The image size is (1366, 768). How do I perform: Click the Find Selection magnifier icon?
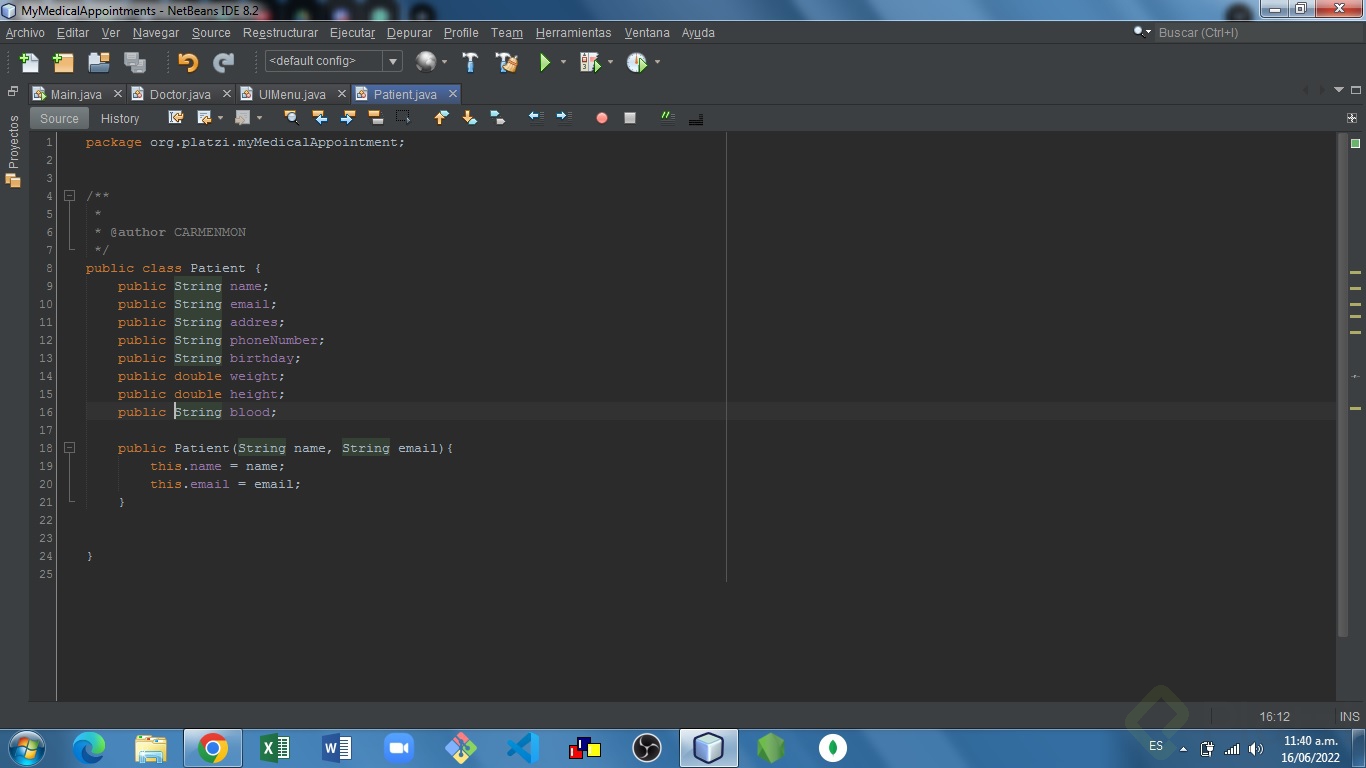(x=291, y=118)
